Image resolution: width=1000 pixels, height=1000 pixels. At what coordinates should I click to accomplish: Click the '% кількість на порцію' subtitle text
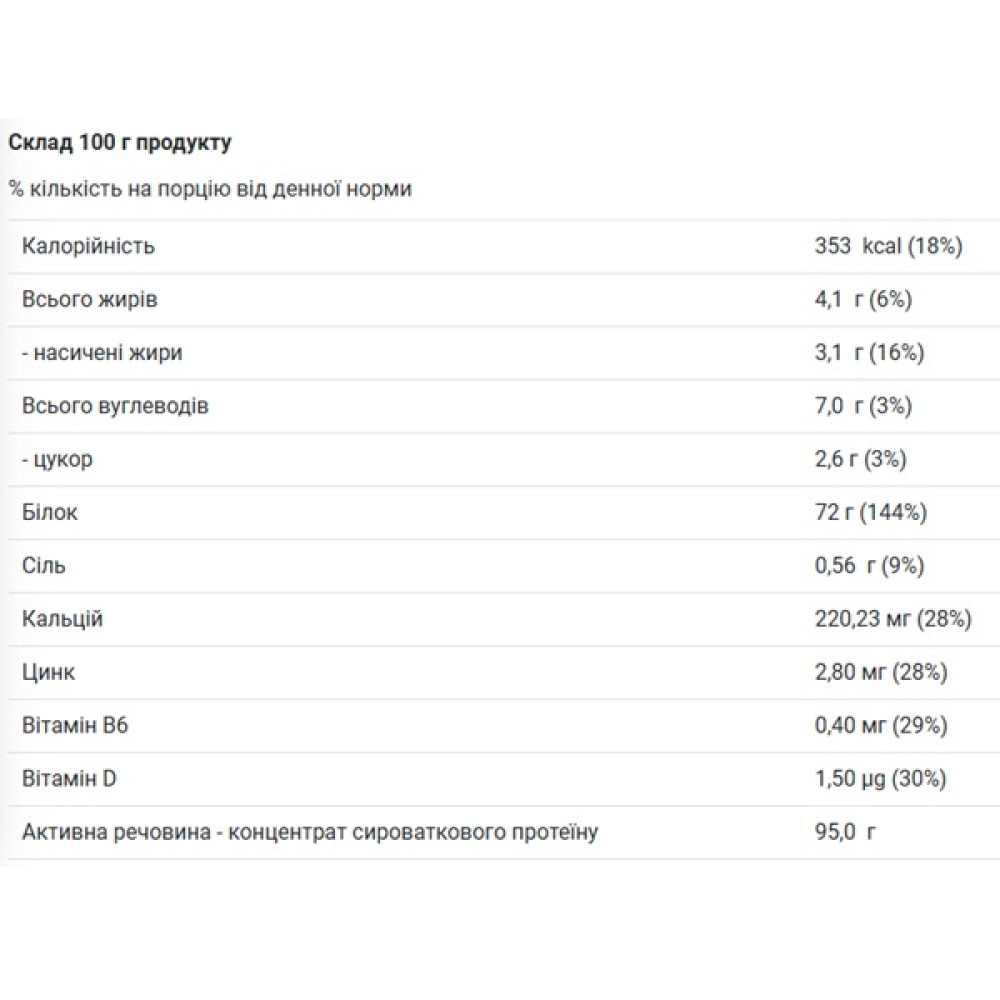point(210,189)
